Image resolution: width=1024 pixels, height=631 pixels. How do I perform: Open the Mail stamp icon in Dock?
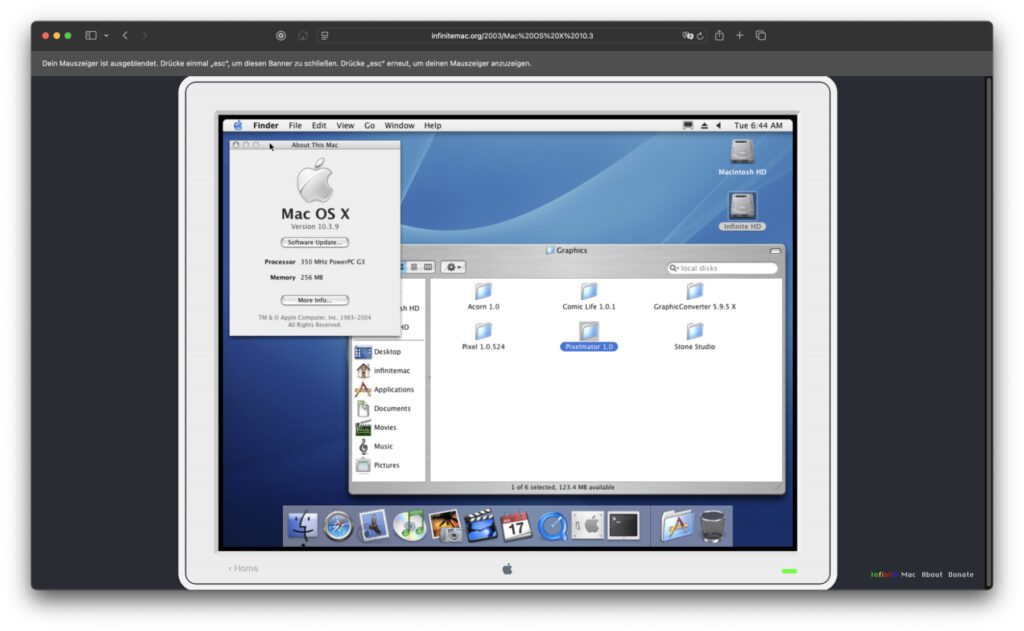(374, 525)
